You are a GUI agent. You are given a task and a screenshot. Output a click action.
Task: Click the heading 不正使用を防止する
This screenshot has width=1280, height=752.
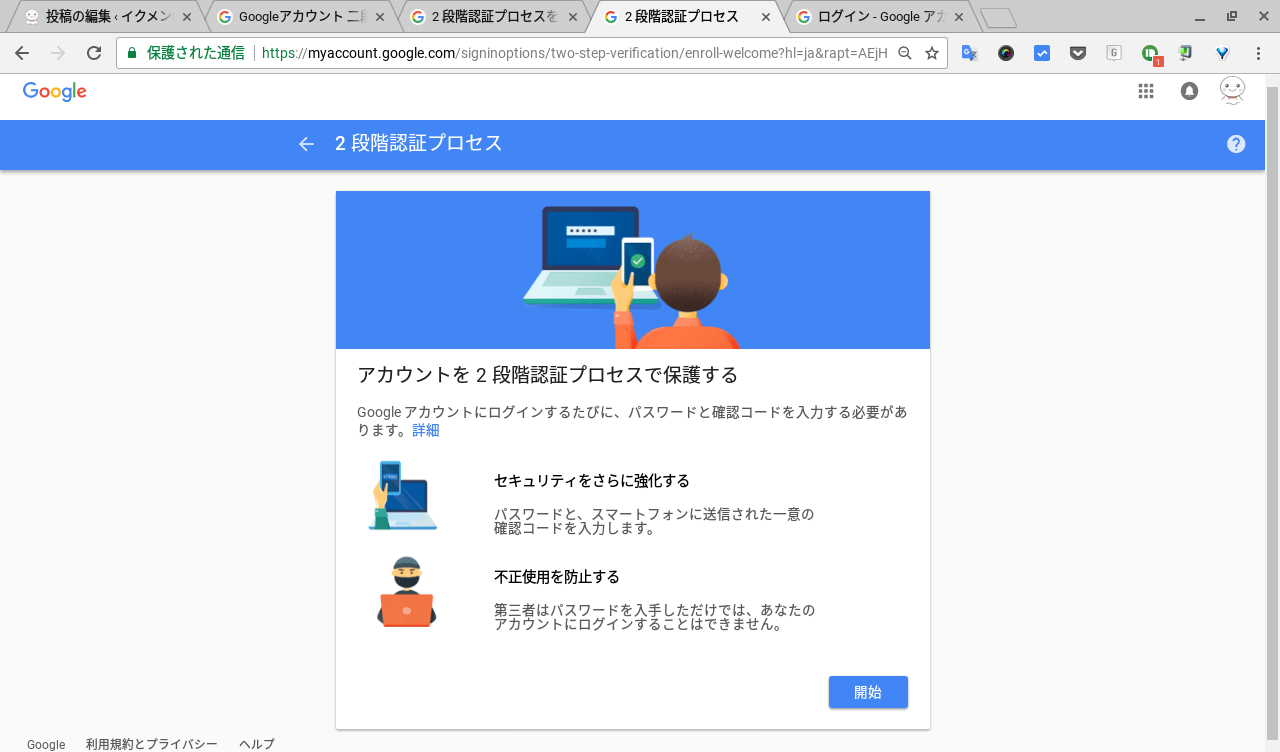[557, 577]
